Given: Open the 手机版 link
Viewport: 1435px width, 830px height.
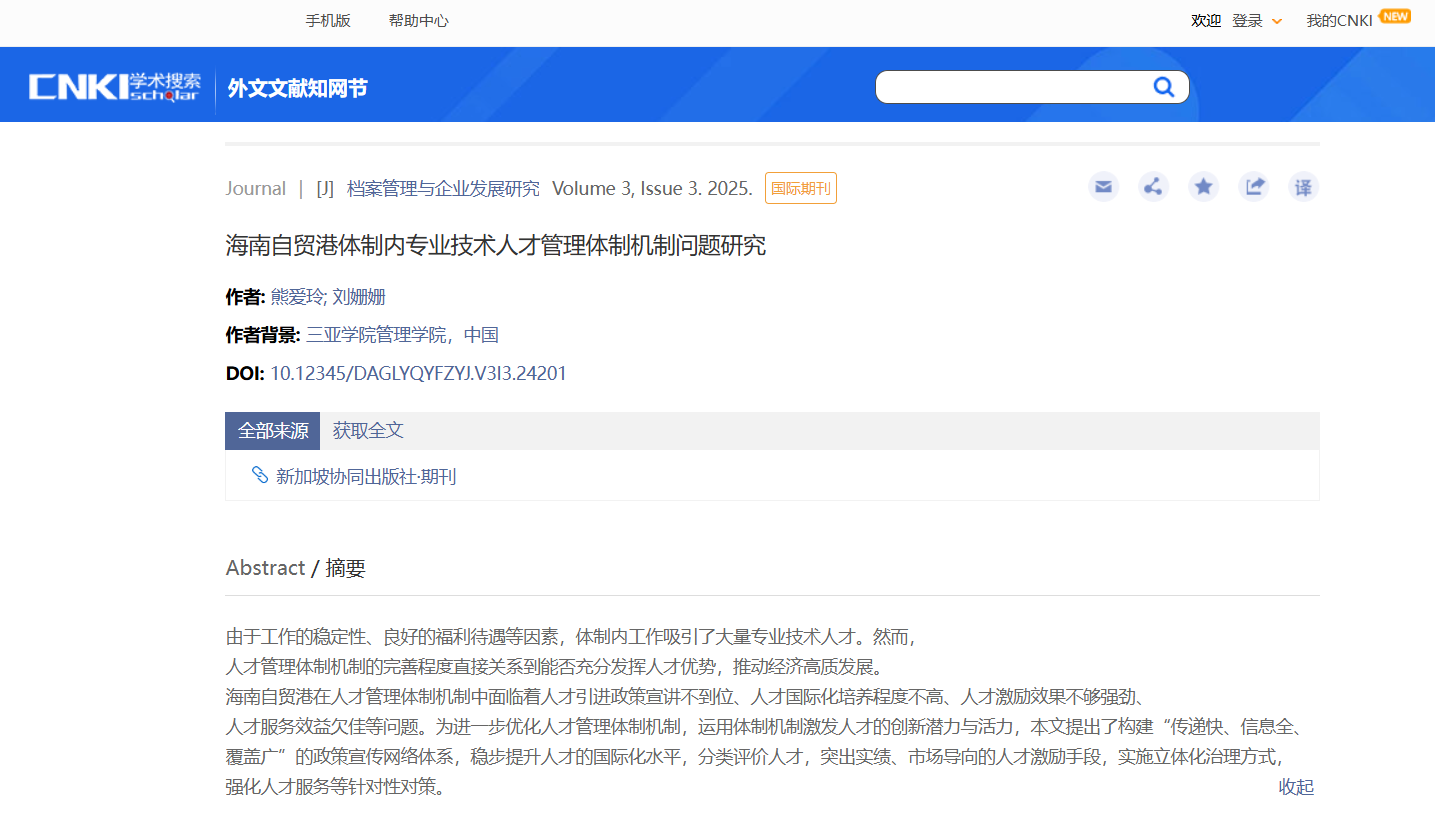Looking at the screenshot, I should click(x=328, y=21).
